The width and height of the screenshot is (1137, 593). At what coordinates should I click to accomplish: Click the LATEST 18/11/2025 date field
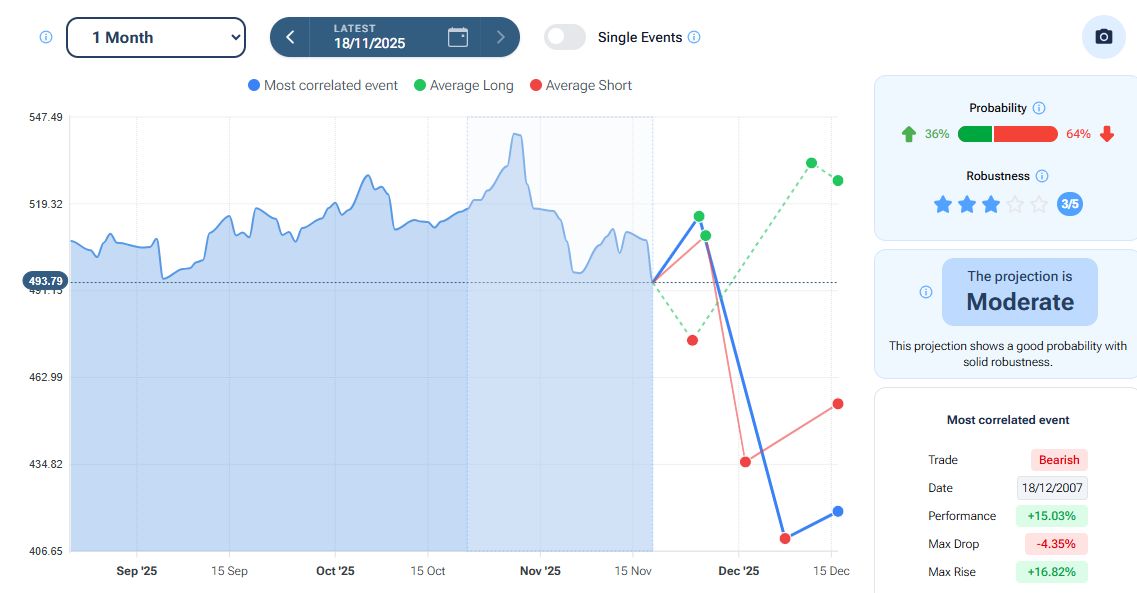[x=368, y=37]
